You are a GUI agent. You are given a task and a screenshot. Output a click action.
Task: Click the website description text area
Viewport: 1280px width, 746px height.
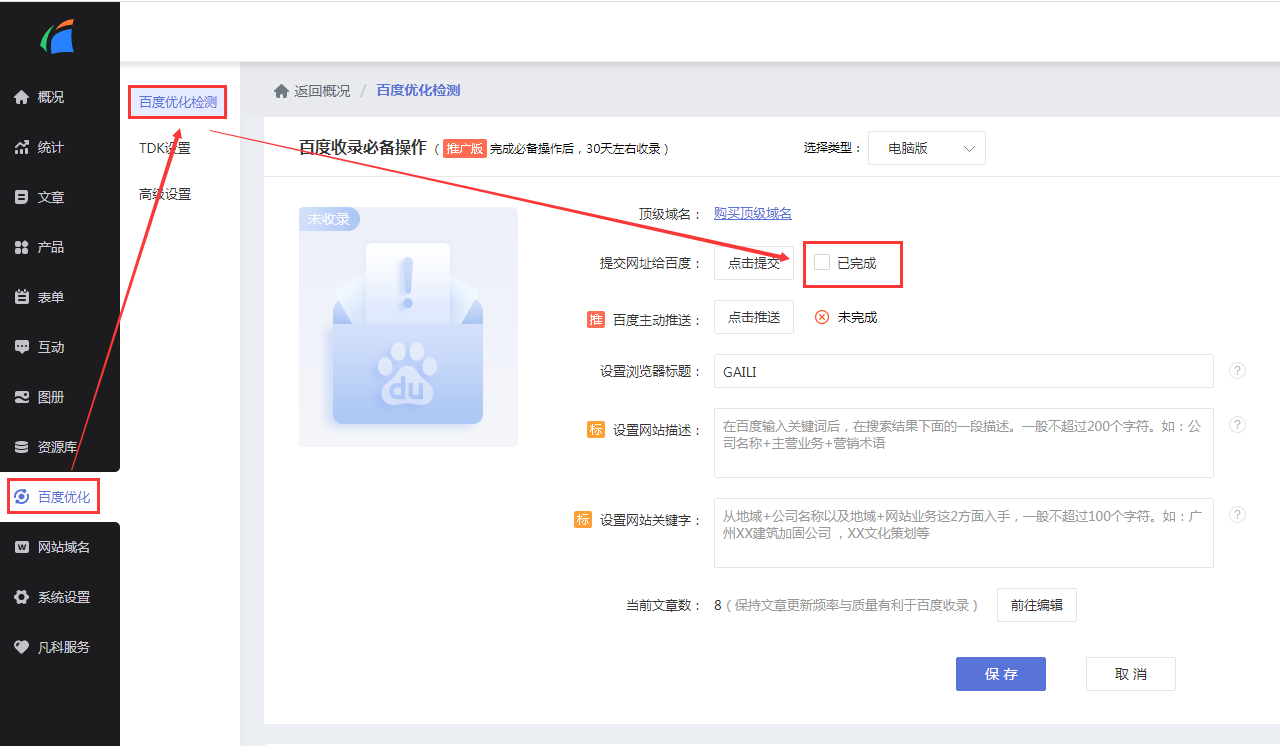pos(964,443)
